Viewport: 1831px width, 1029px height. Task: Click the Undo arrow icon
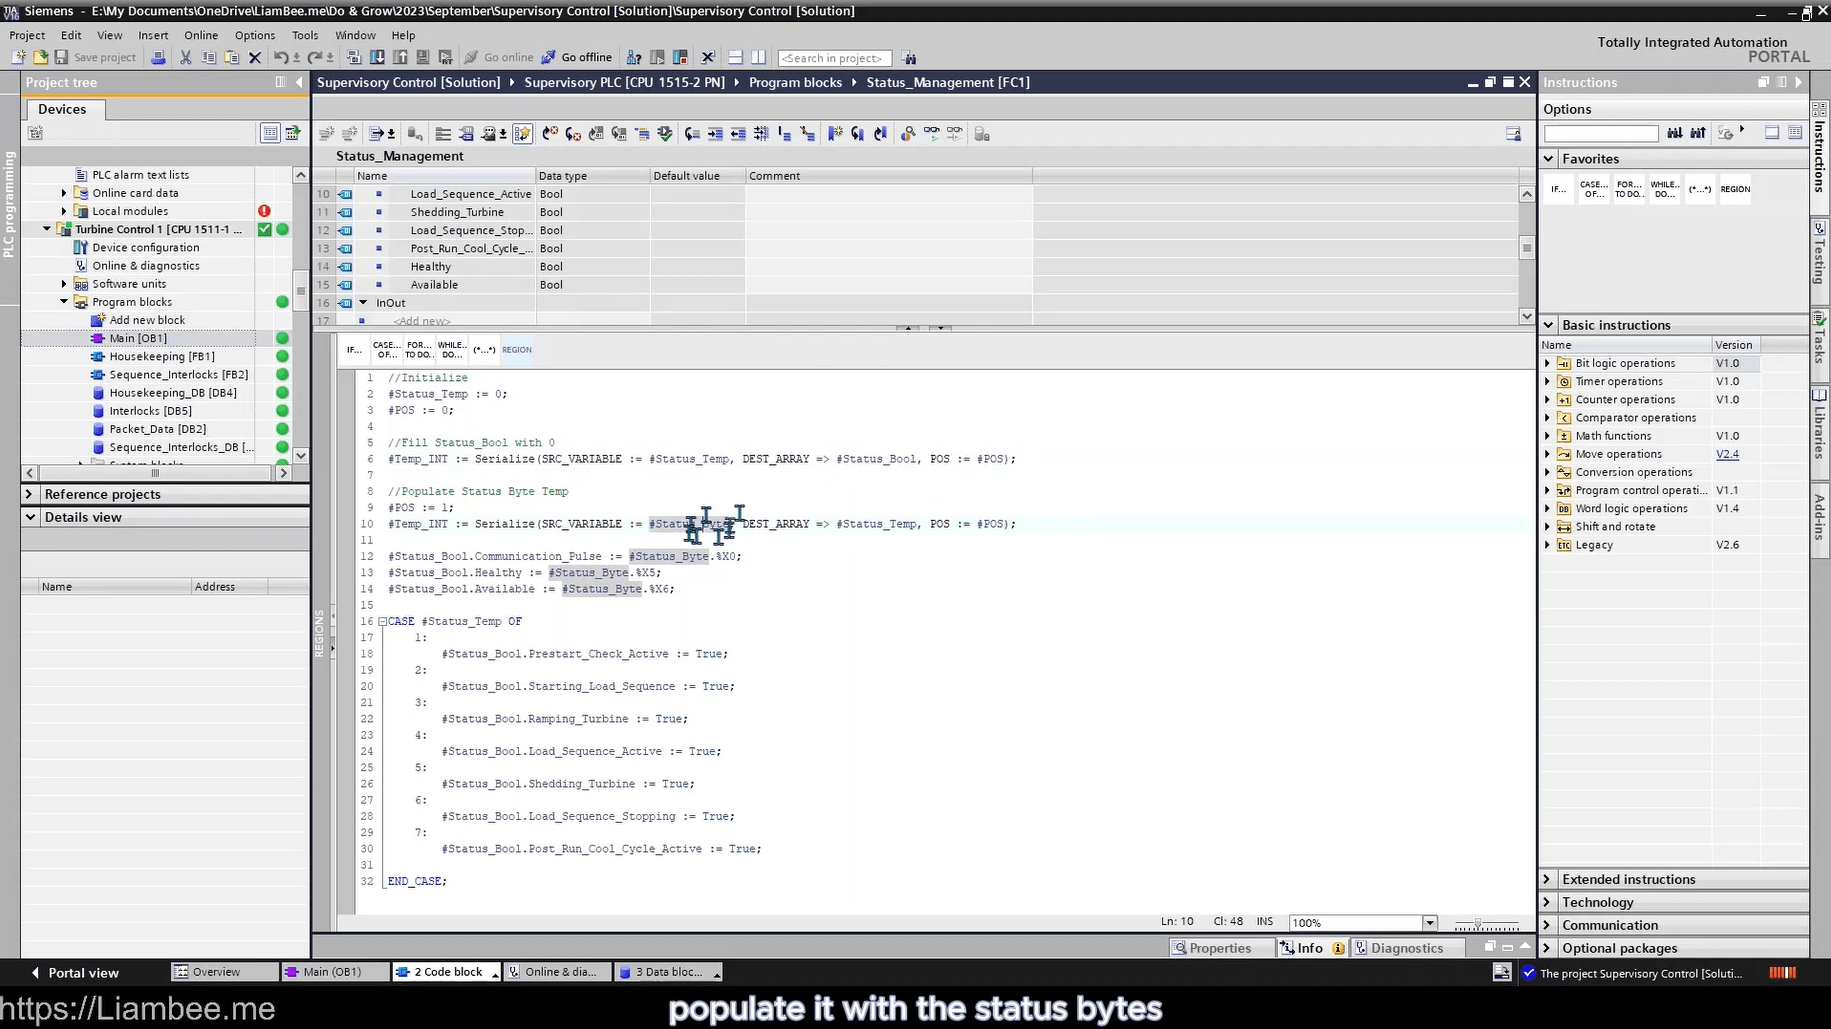281,58
